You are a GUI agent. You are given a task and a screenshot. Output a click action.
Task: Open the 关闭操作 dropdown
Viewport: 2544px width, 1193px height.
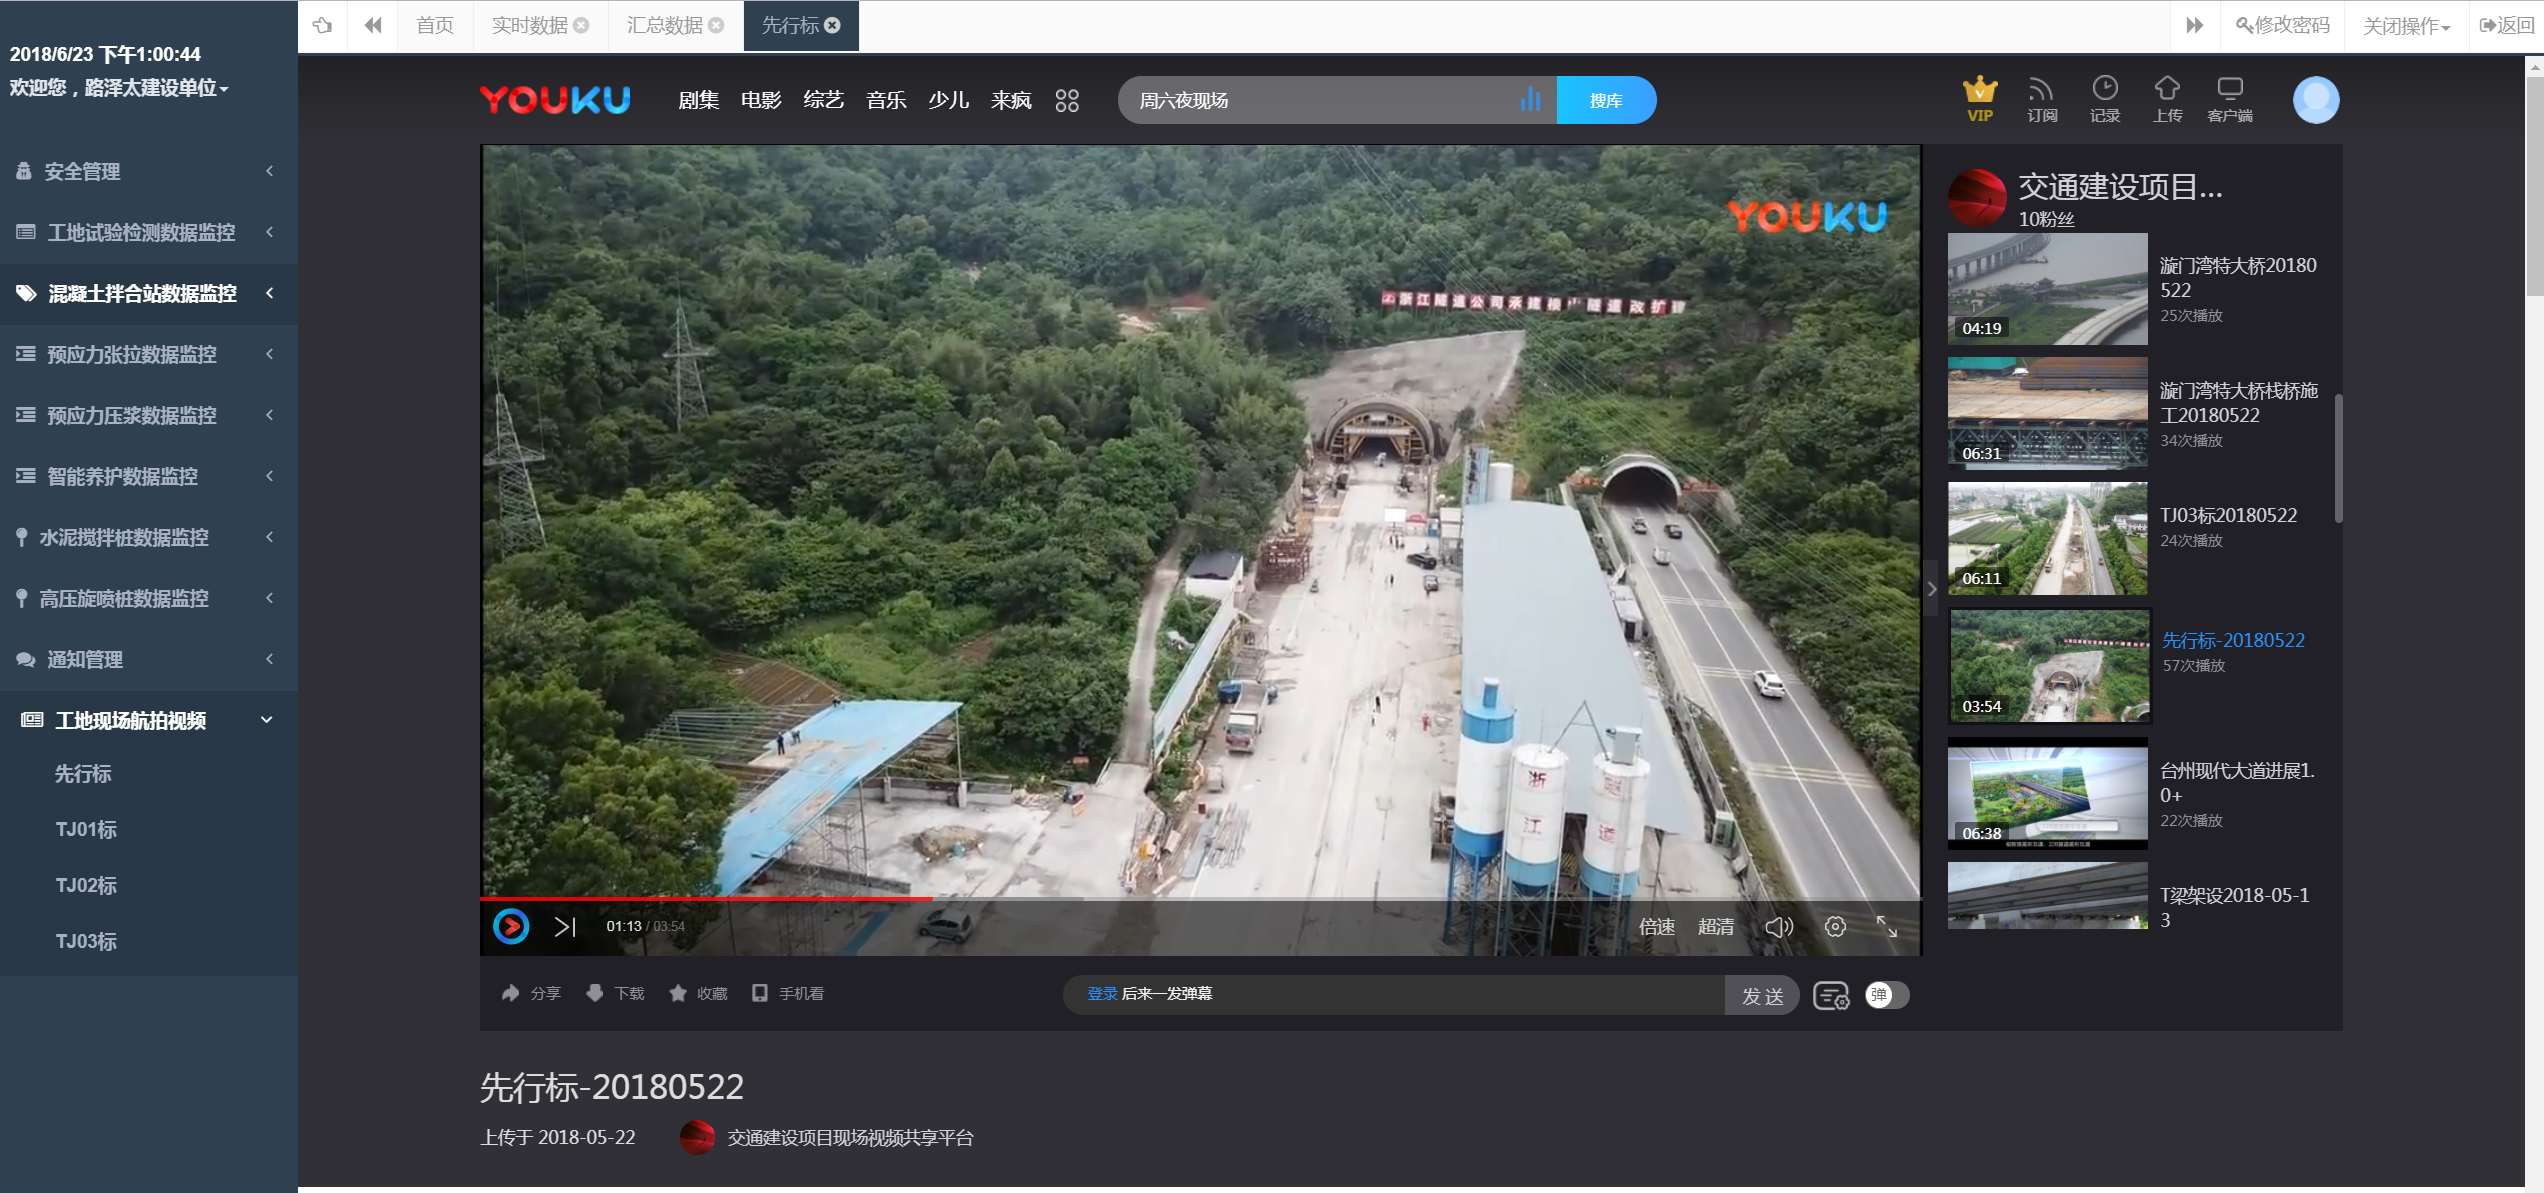(2405, 26)
